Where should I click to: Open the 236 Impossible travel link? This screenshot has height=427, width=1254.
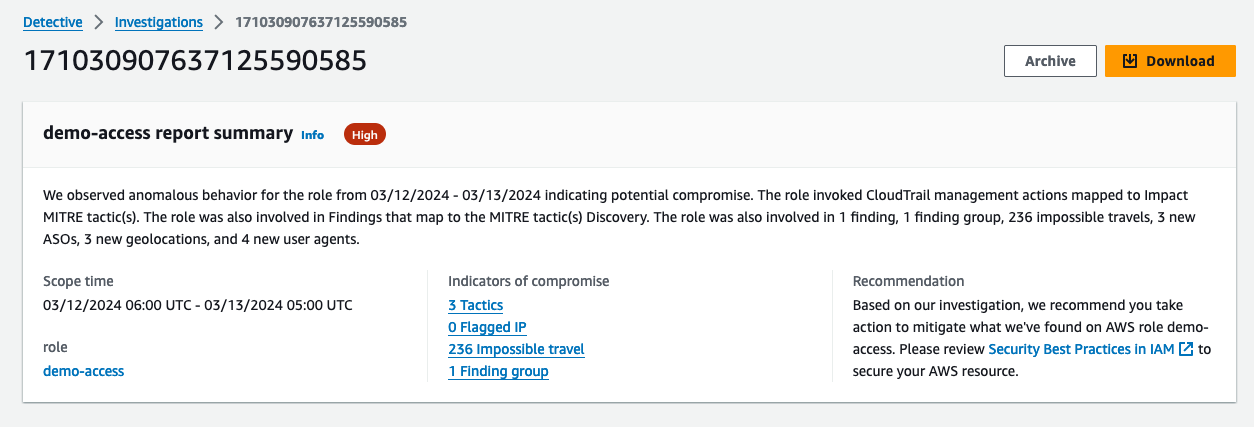click(x=516, y=349)
